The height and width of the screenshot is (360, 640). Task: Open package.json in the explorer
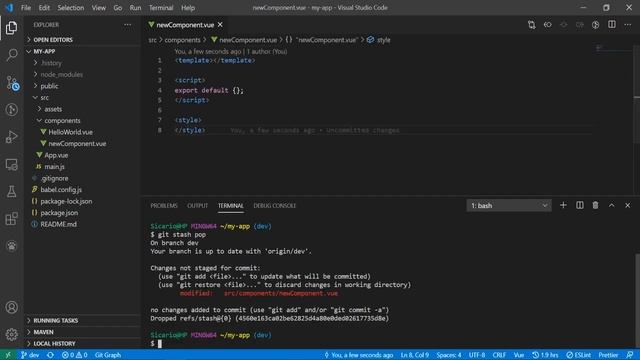coord(82,213)
